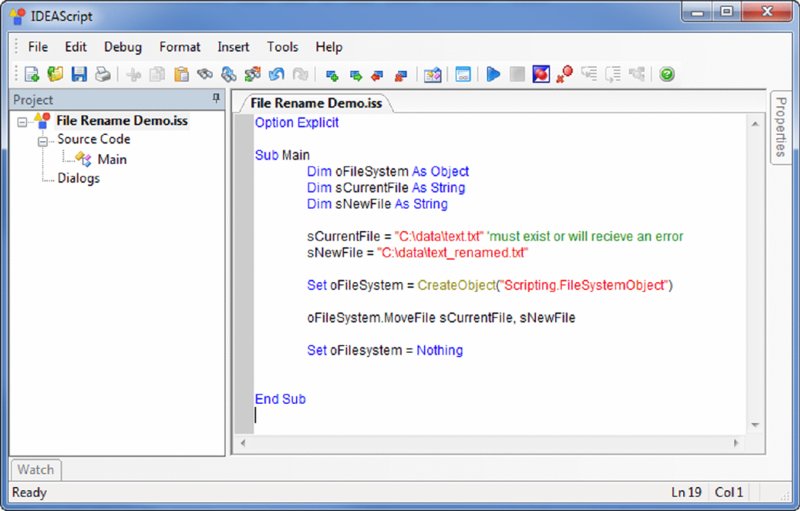Click the 'Dim oFileSystem As Object' line

coord(388,171)
